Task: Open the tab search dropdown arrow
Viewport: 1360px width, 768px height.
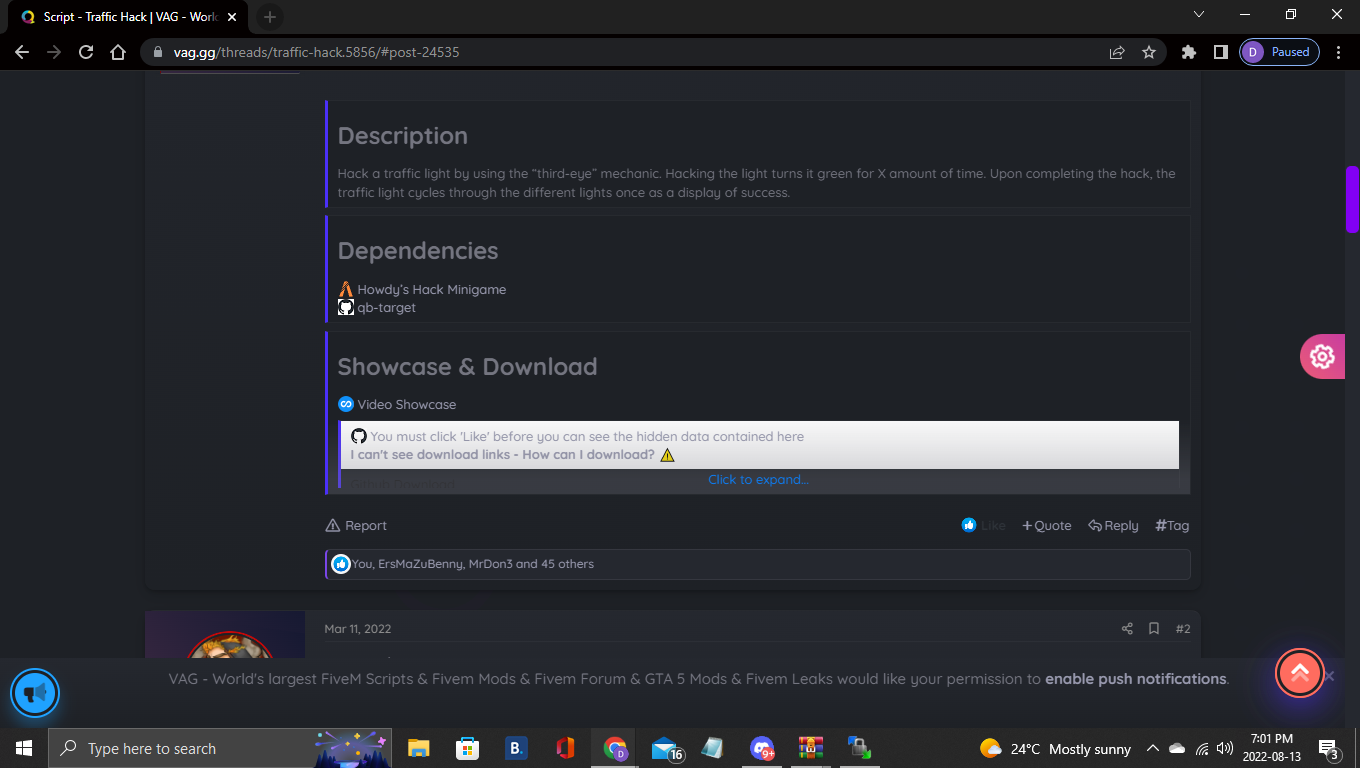Action: pos(1200,14)
